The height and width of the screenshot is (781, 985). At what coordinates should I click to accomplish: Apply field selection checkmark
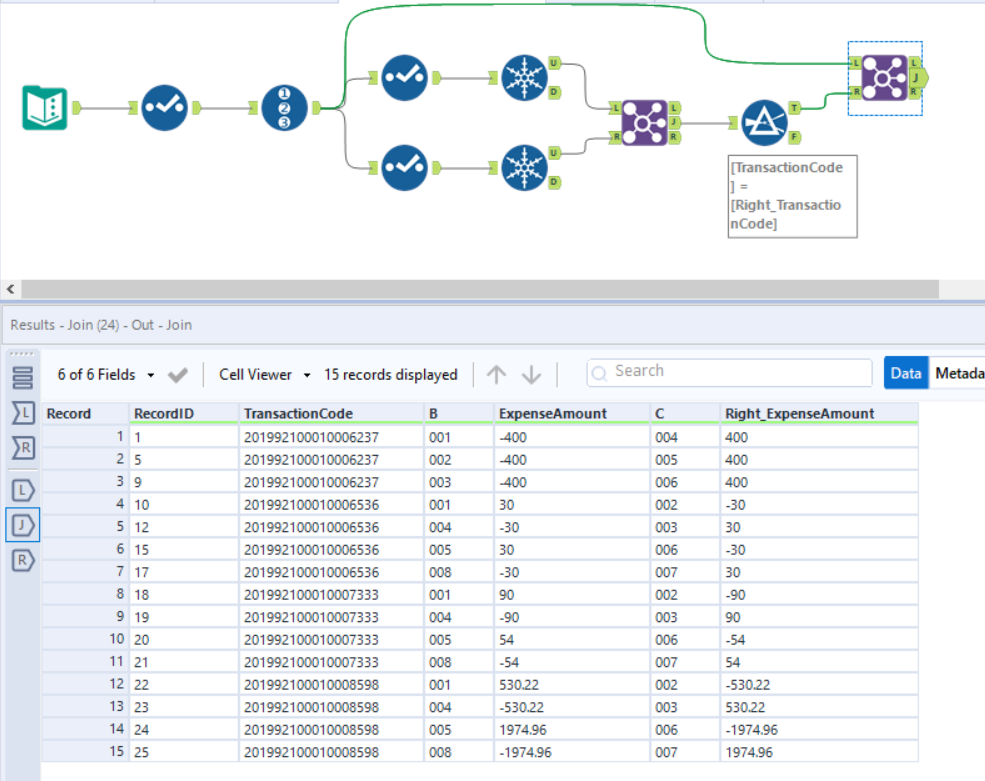pyautogui.click(x=178, y=375)
